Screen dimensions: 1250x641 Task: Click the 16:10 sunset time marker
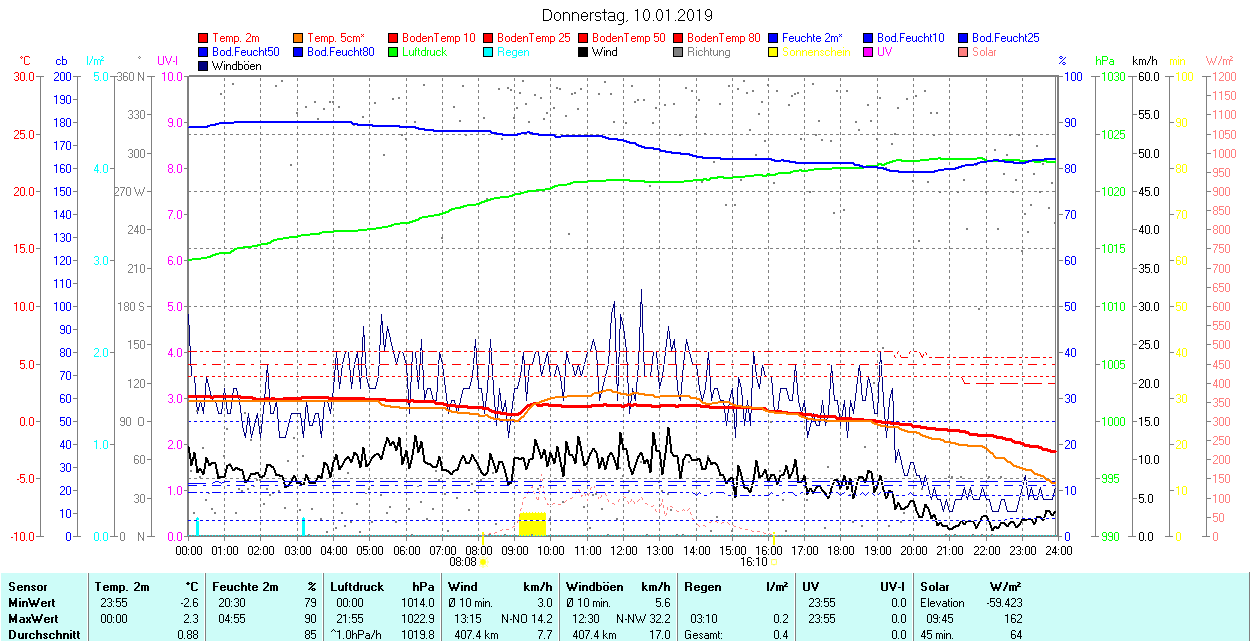(753, 562)
